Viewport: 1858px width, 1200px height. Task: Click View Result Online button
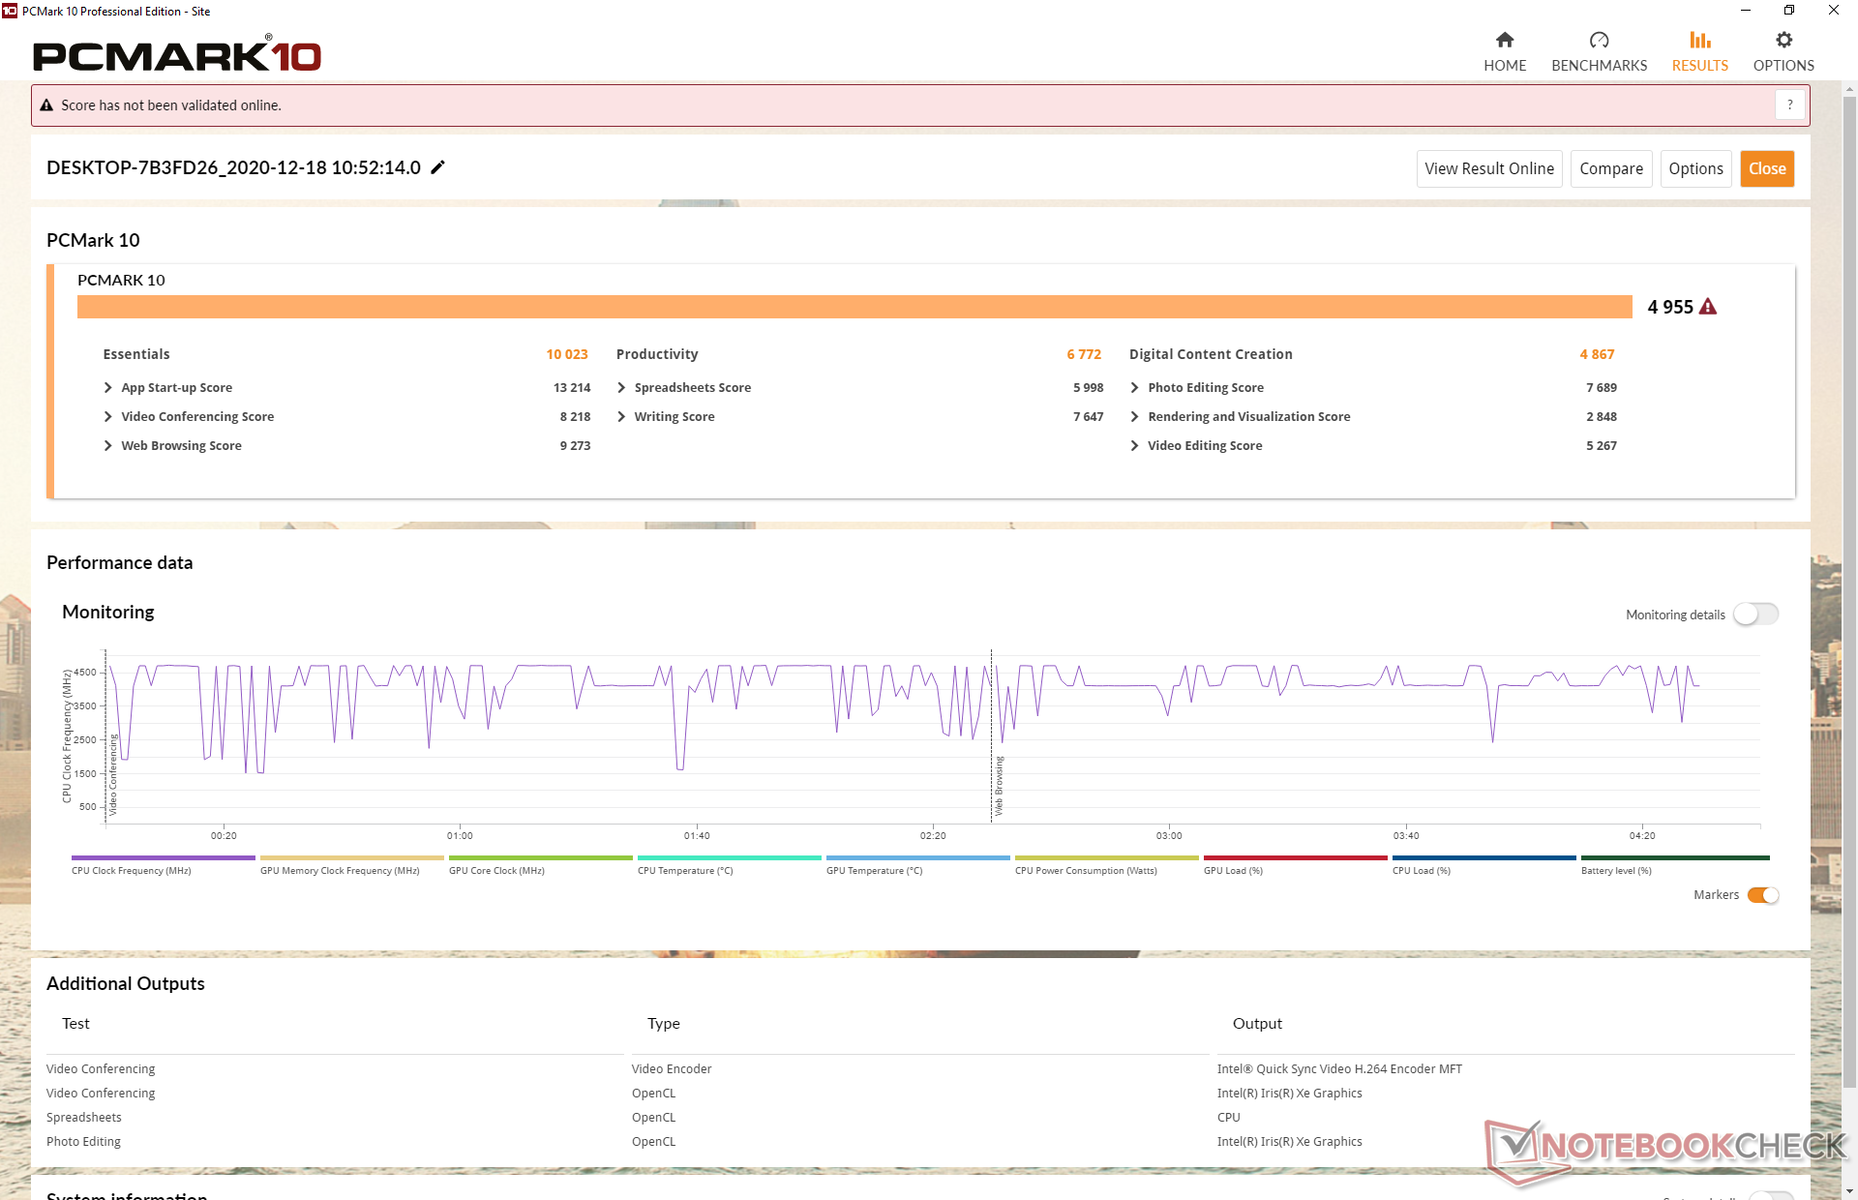coord(1489,168)
